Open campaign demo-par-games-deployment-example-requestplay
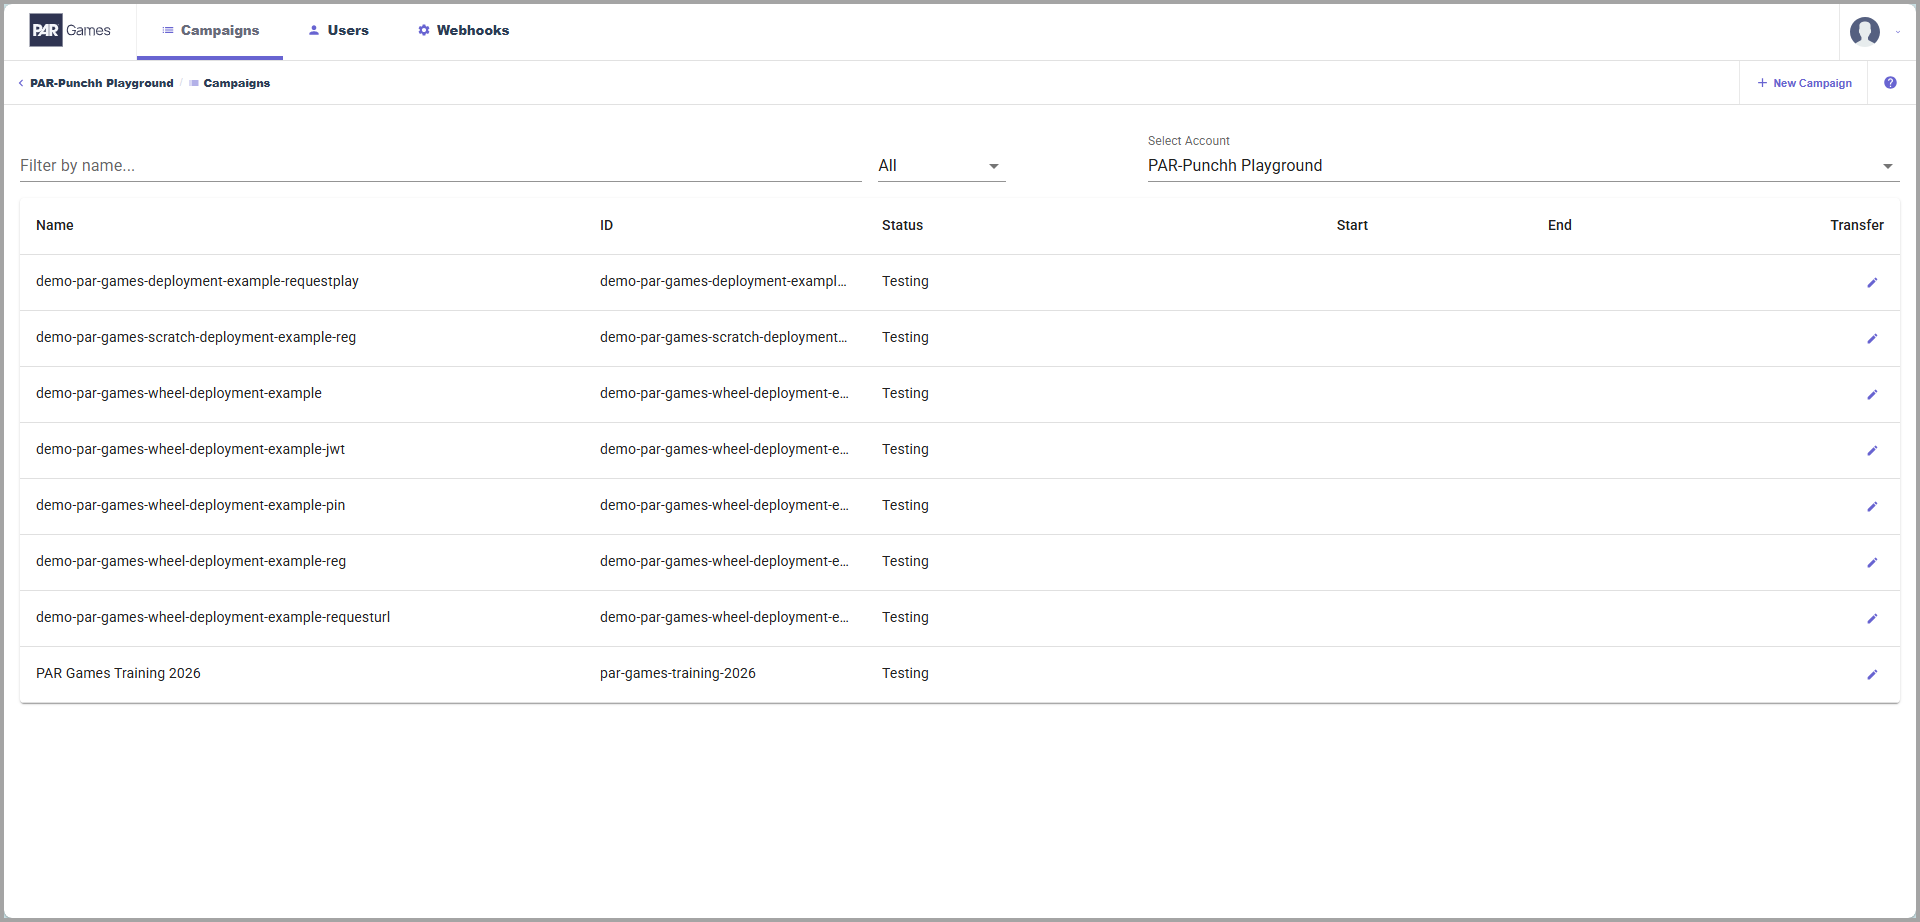The image size is (1920, 922). 197,281
